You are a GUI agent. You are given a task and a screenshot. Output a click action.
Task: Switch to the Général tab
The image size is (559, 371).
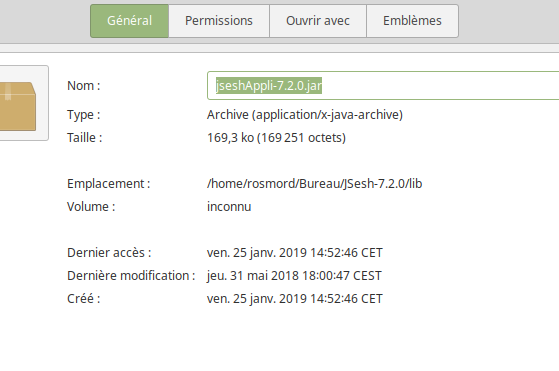point(129,21)
